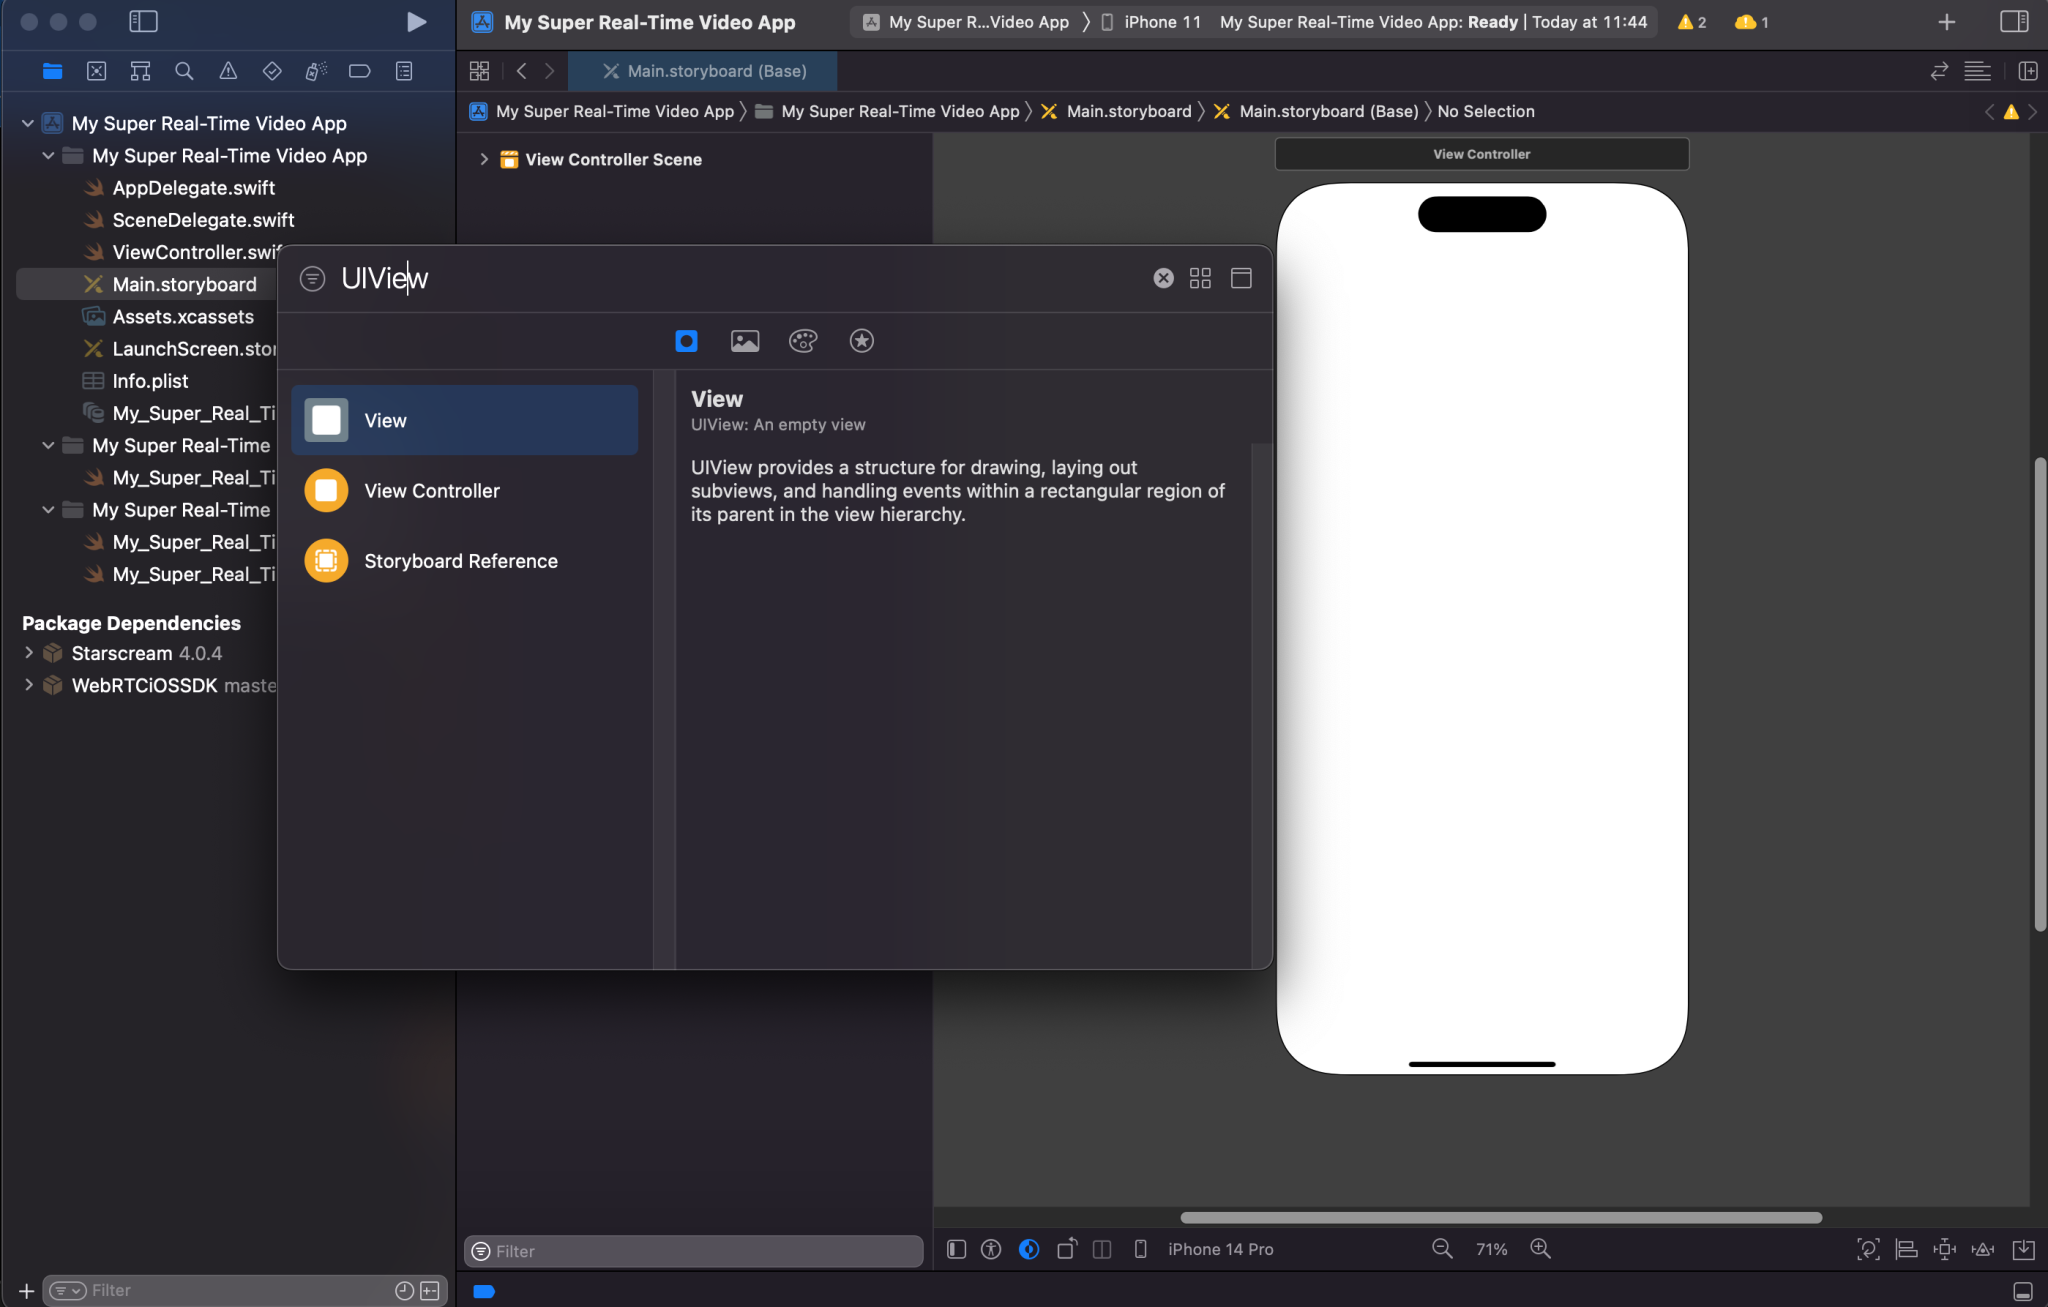The image size is (2048, 1307).
Task: Expand the View Controller Scene
Action: (484, 159)
